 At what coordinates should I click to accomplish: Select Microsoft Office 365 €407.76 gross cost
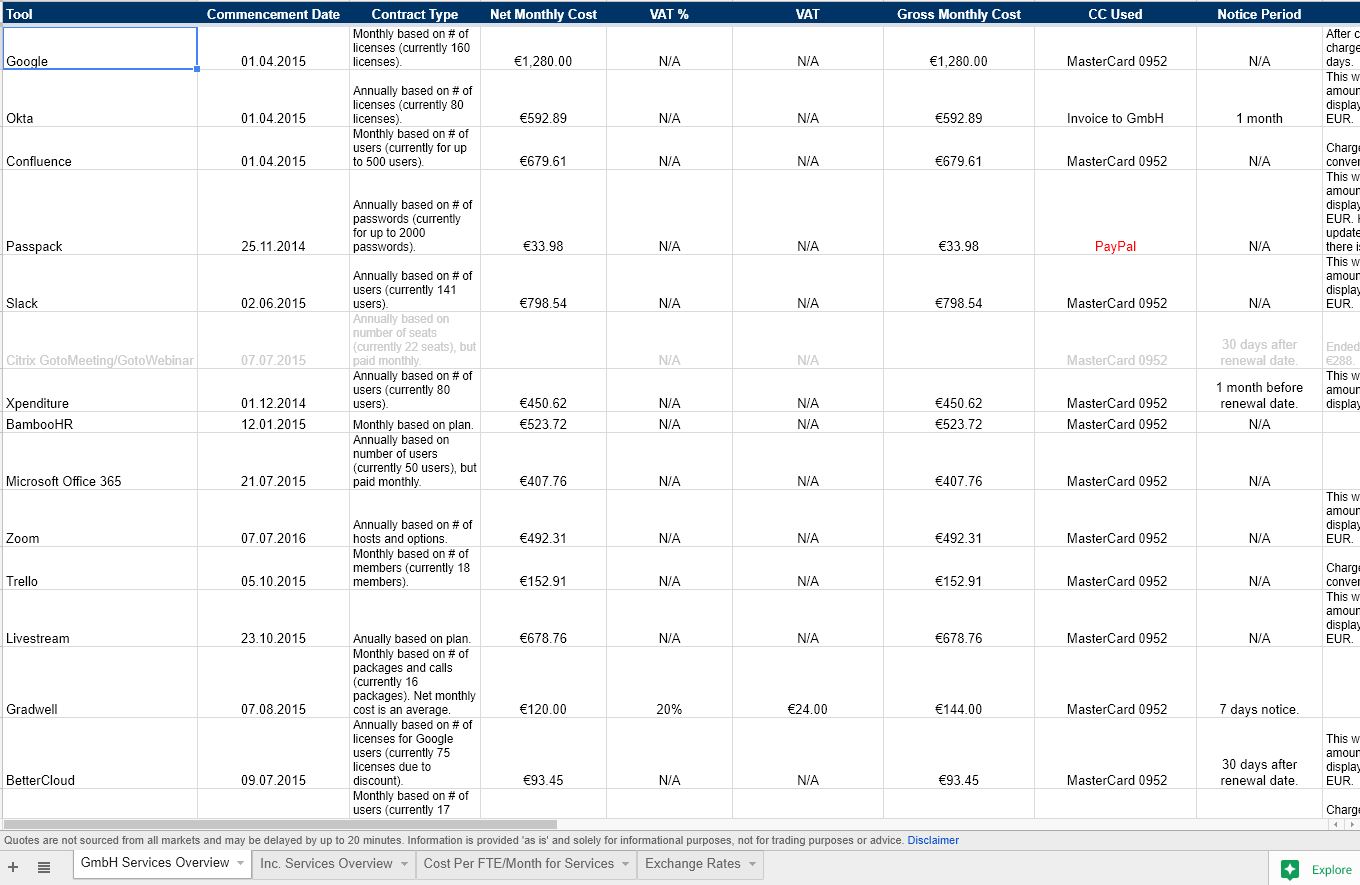[x=959, y=461]
